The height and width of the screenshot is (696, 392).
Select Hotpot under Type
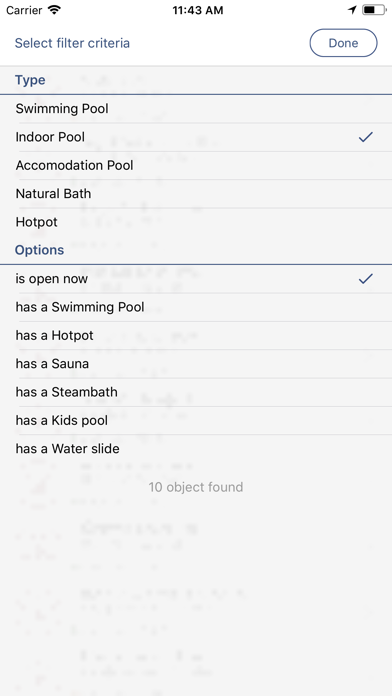pos(196,222)
